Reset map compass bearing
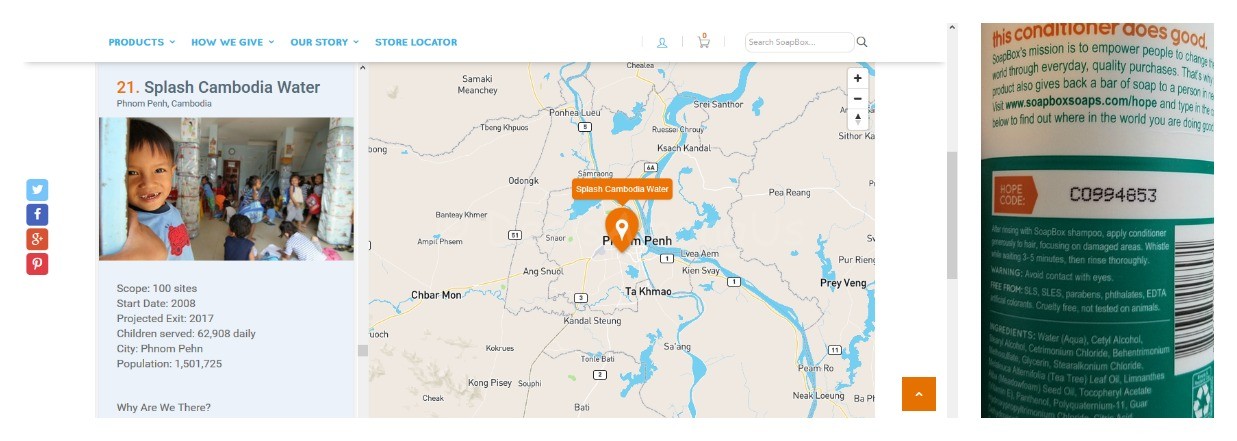Image resolution: width=1237 pixels, height=441 pixels. [857, 120]
